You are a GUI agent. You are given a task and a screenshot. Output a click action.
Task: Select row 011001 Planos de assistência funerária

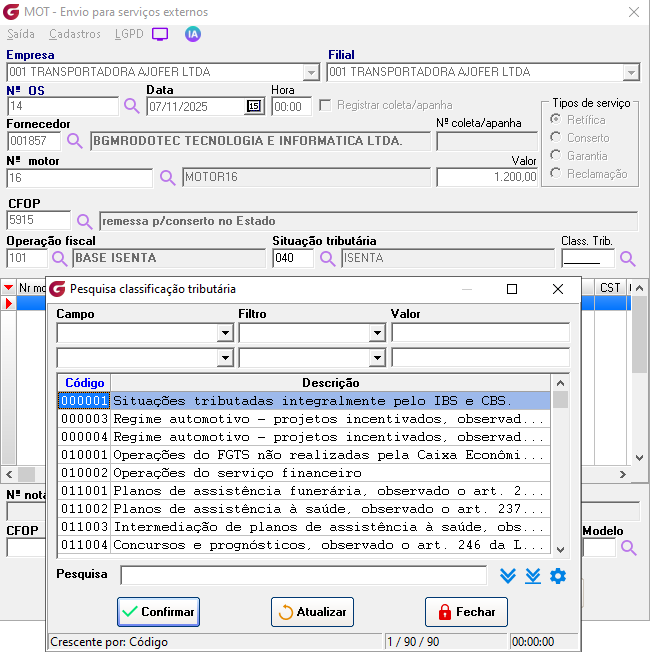(x=304, y=491)
